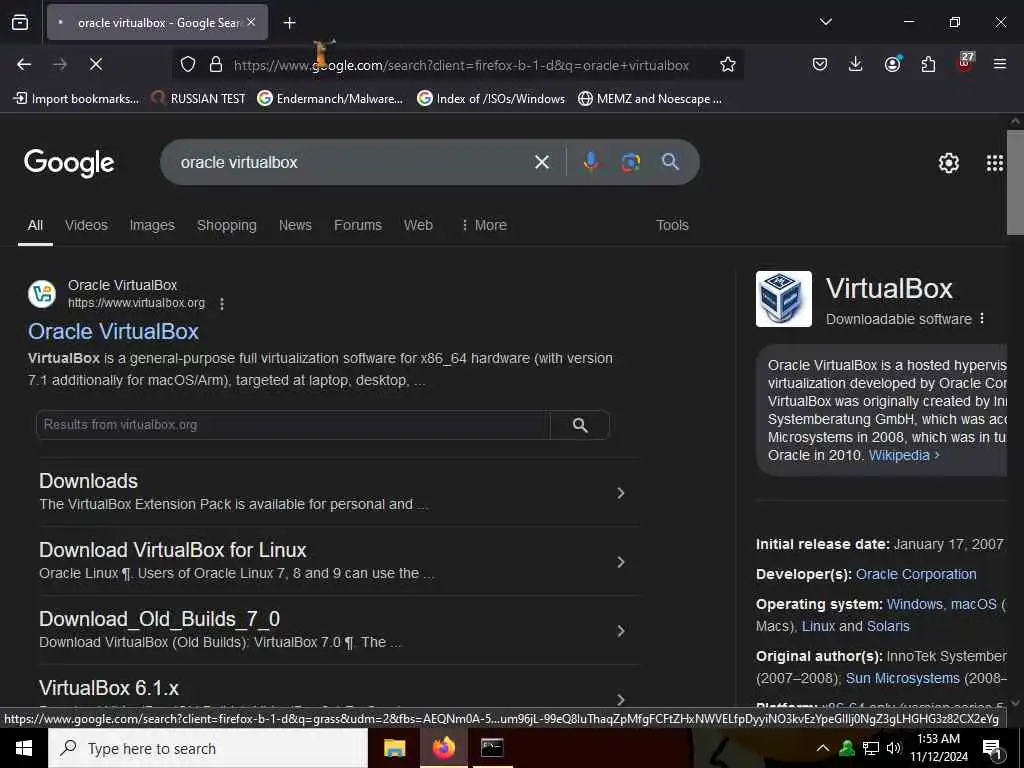
Task: Open Index of /ISOs/Windows bookmark
Action: (x=491, y=99)
